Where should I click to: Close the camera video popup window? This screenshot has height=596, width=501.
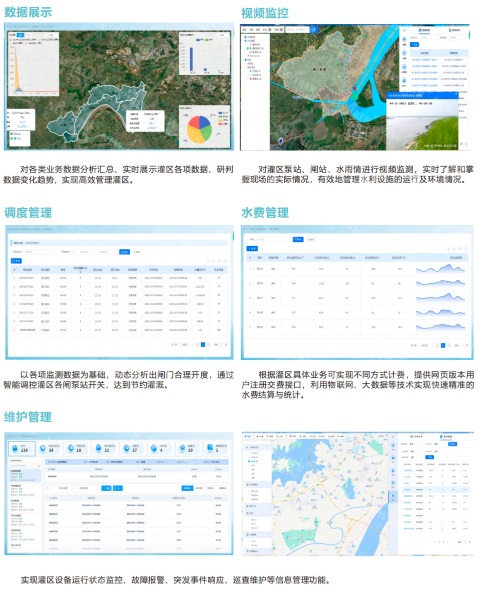[x=456, y=95]
